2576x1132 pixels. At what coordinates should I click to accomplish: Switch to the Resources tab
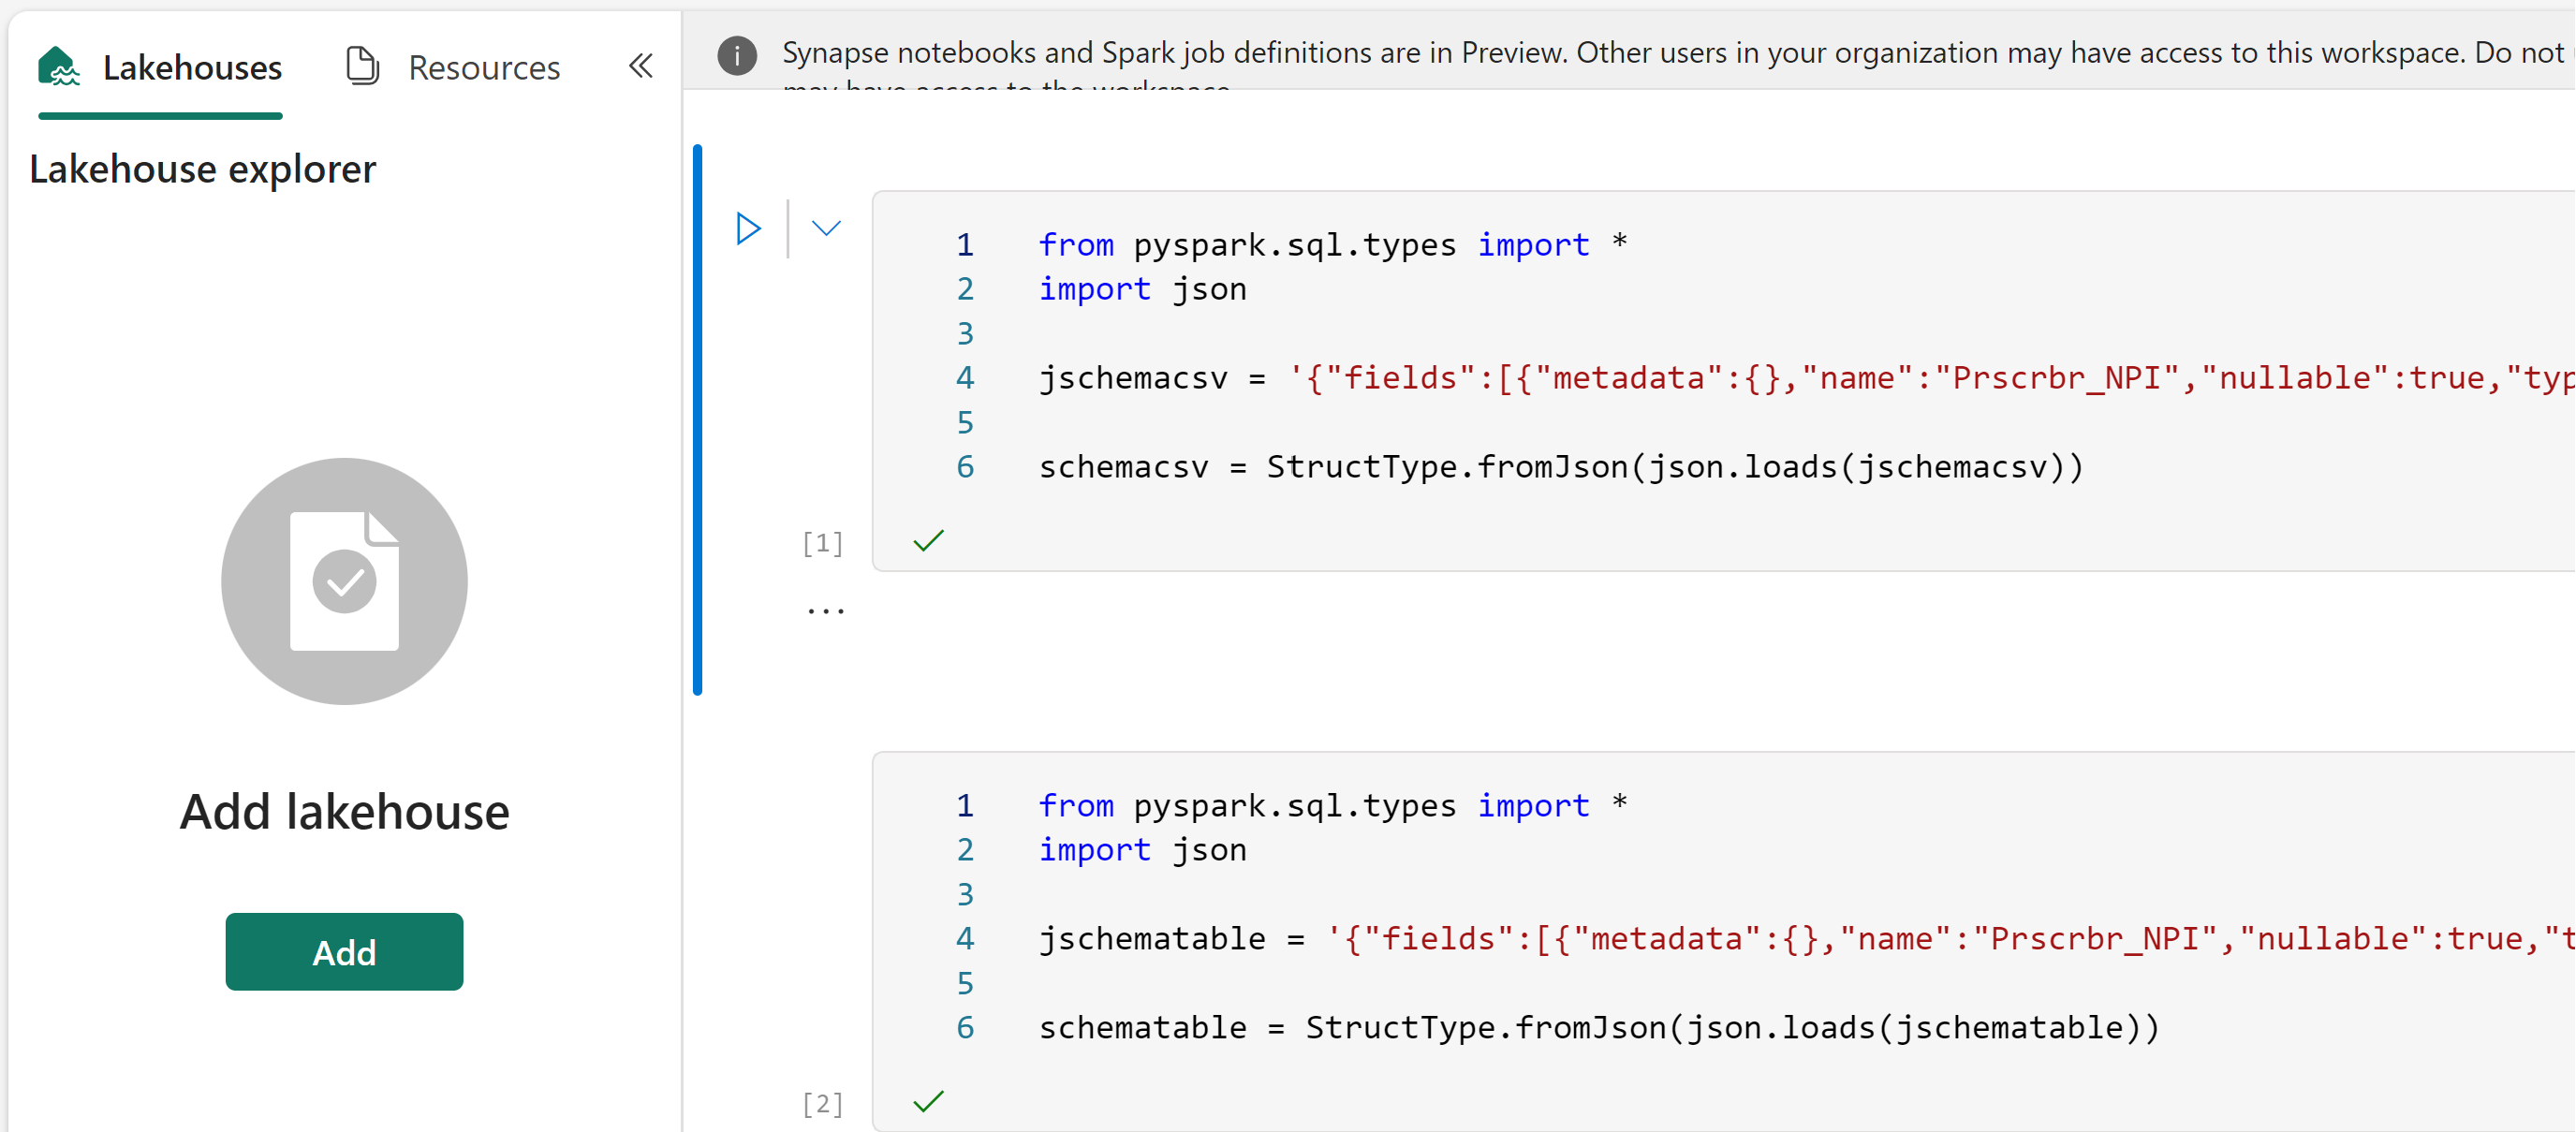point(453,67)
